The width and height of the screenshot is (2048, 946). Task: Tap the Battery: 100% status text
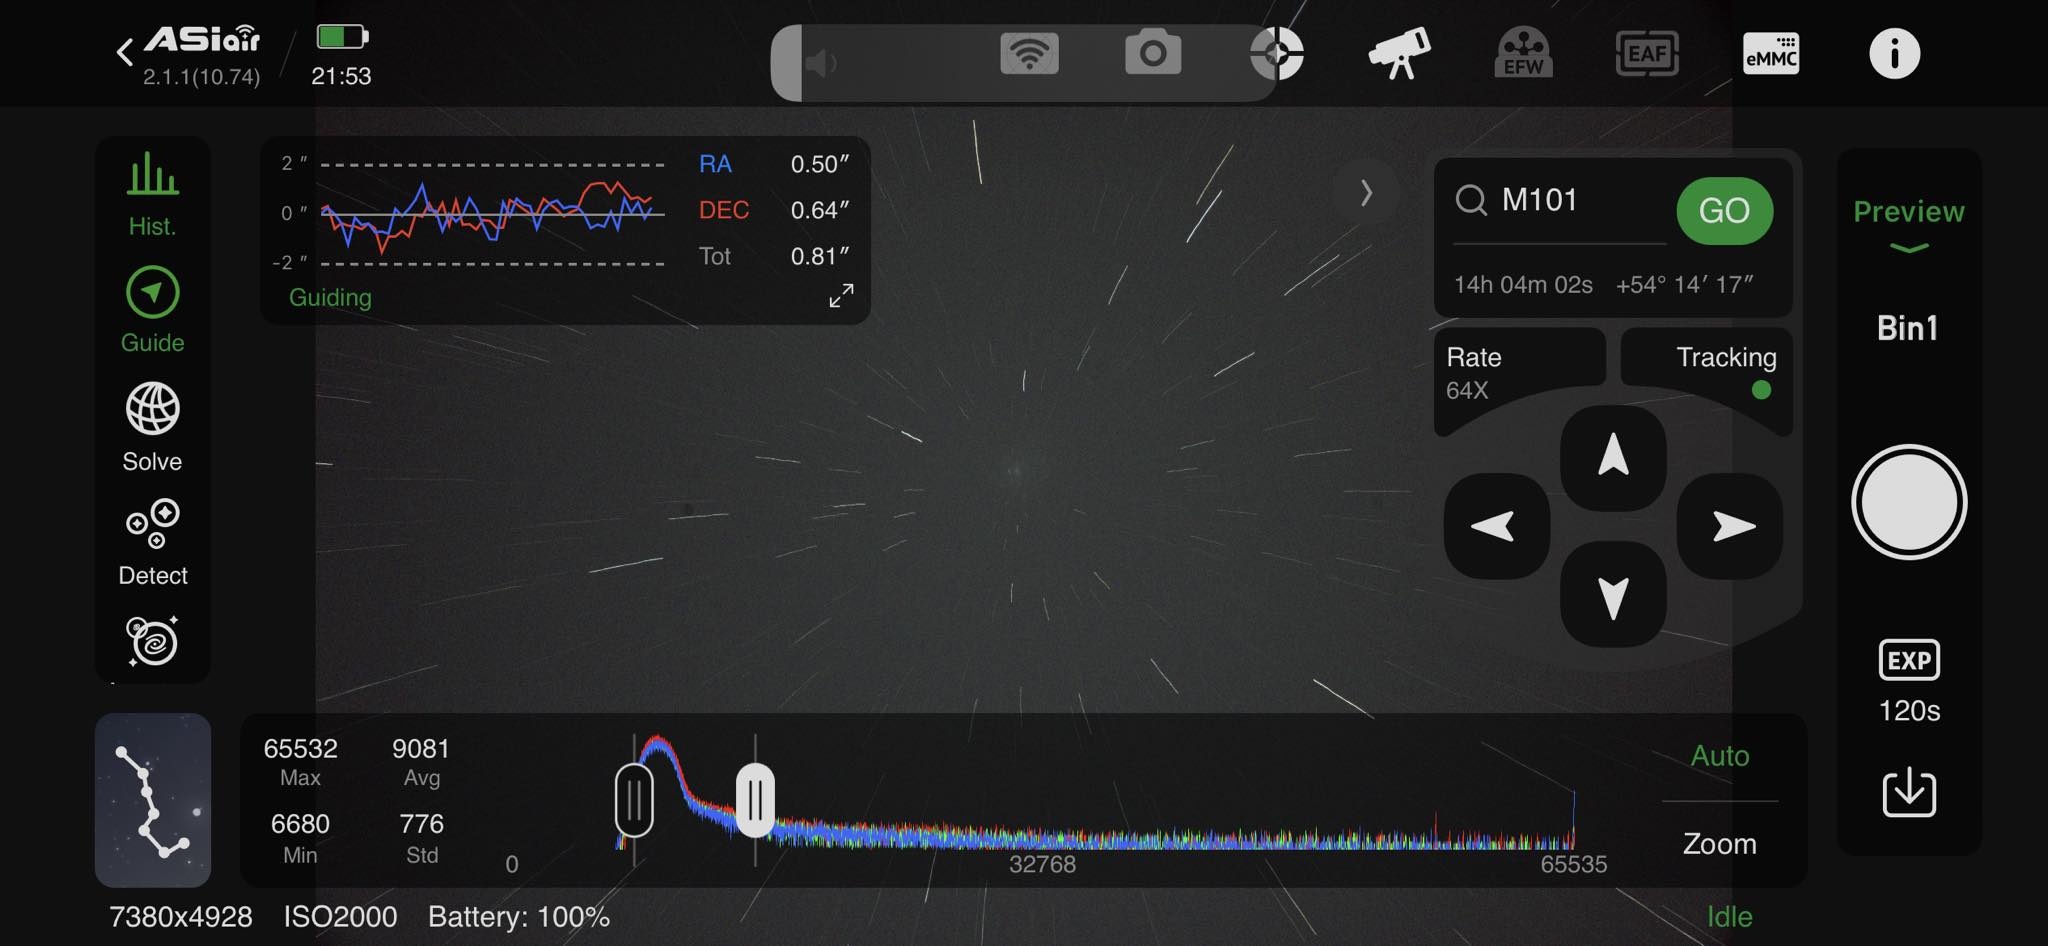(519, 917)
